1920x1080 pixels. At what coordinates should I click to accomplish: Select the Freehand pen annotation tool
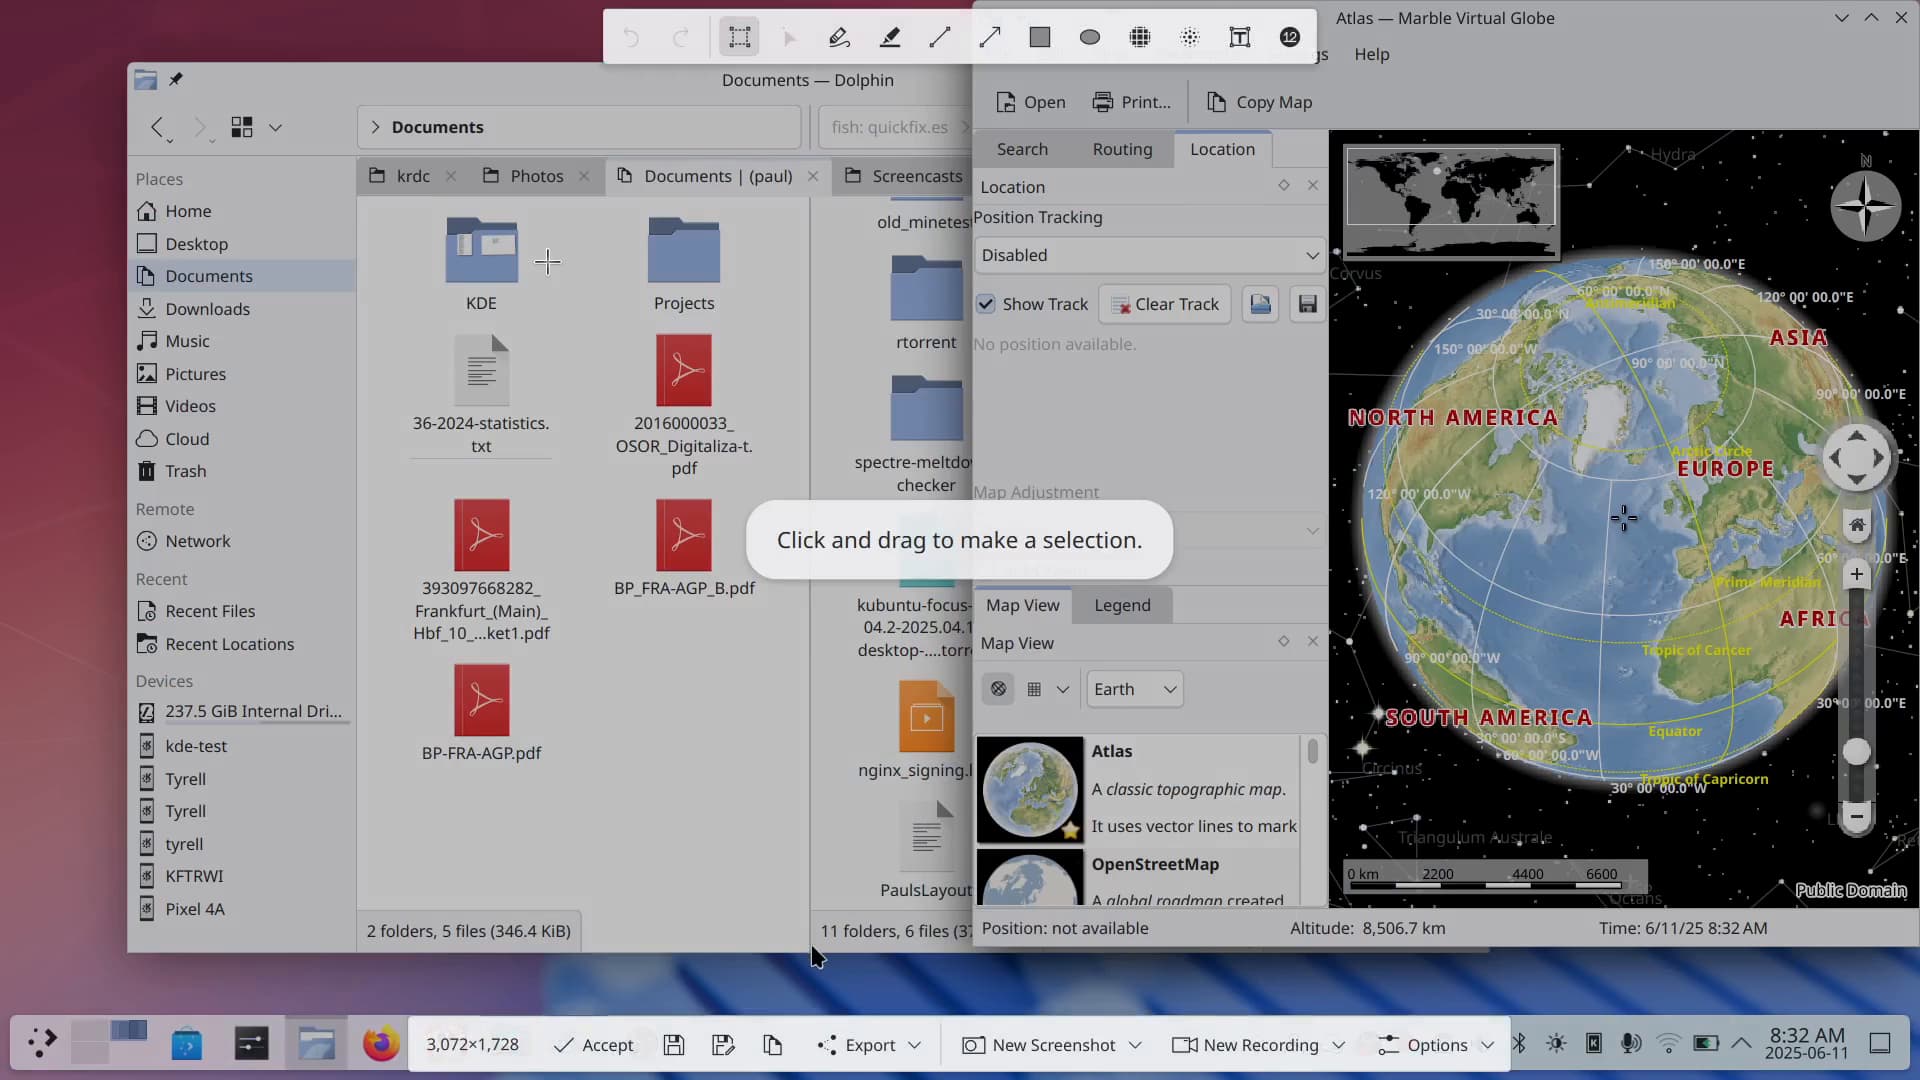pos(839,37)
